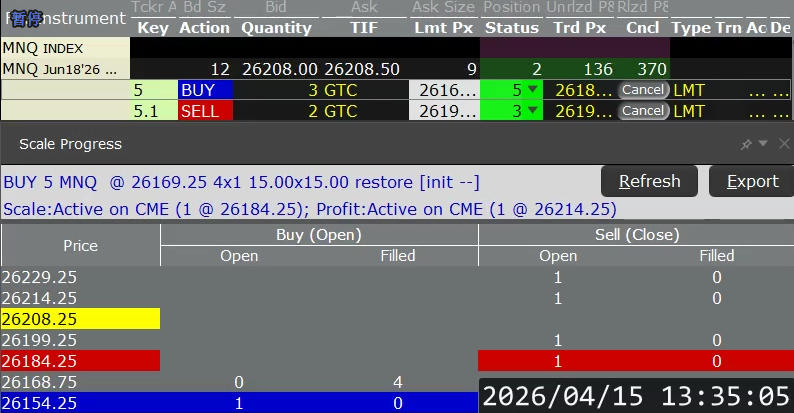The image size is (794, 413).
Task: Click LMT order type on SELL row
Action: (x=689, y=111)
